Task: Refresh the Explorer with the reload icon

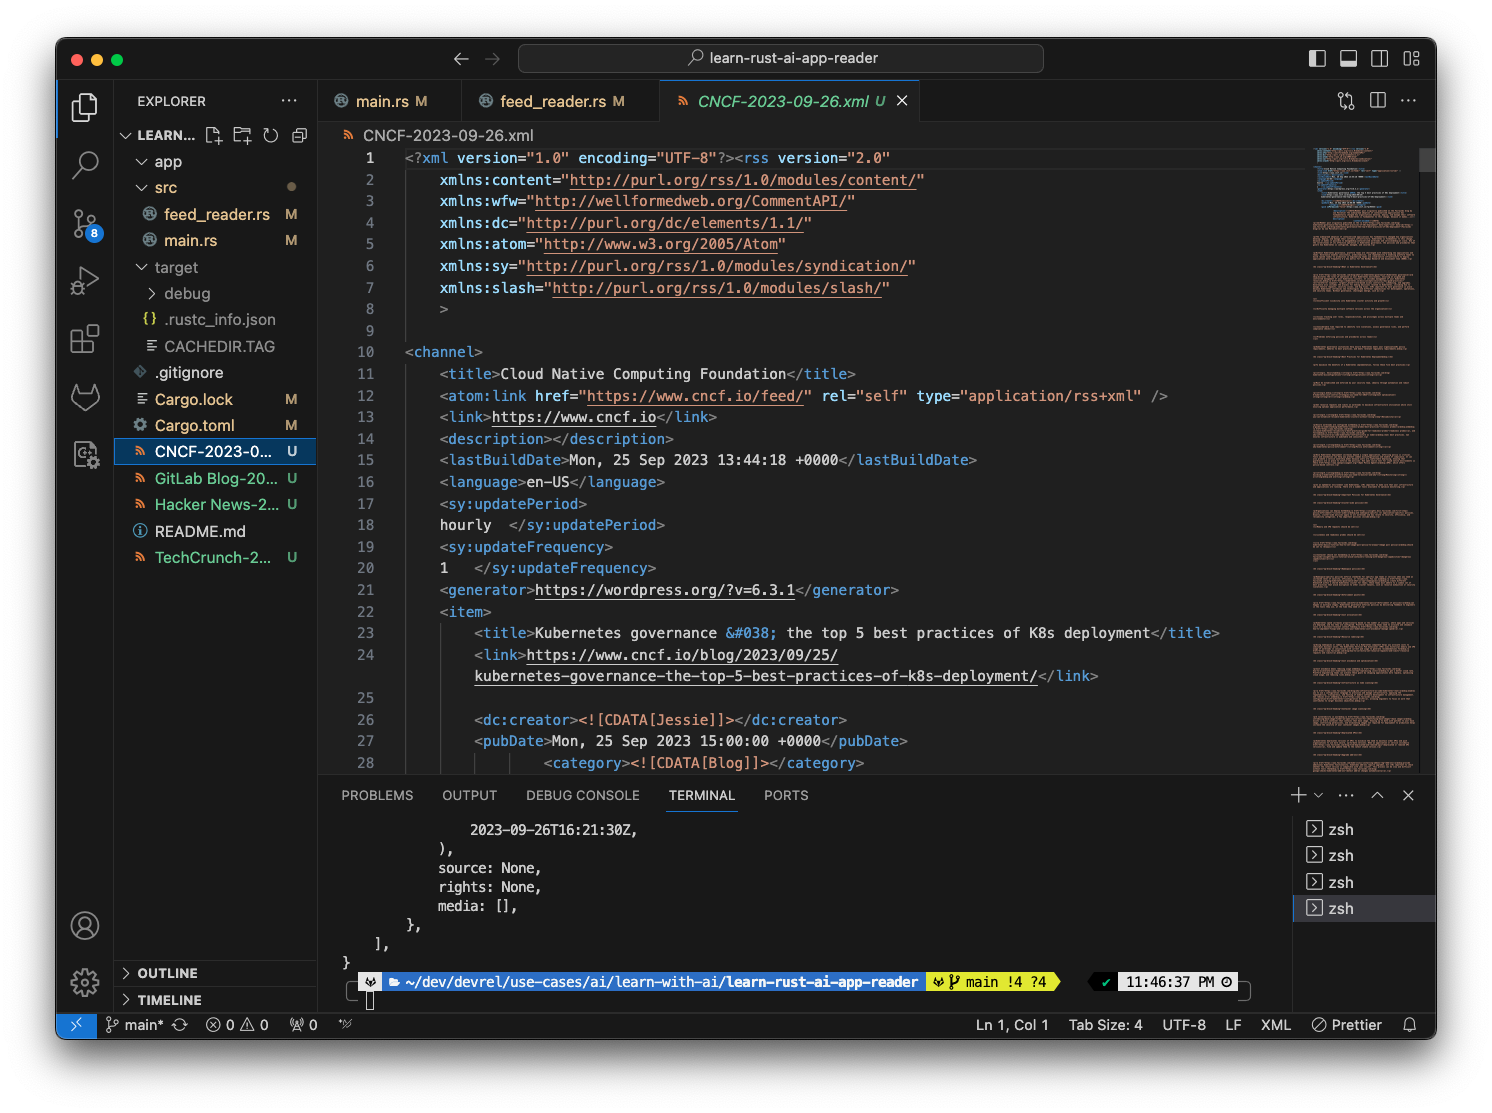Action: (x=270, y=135)
